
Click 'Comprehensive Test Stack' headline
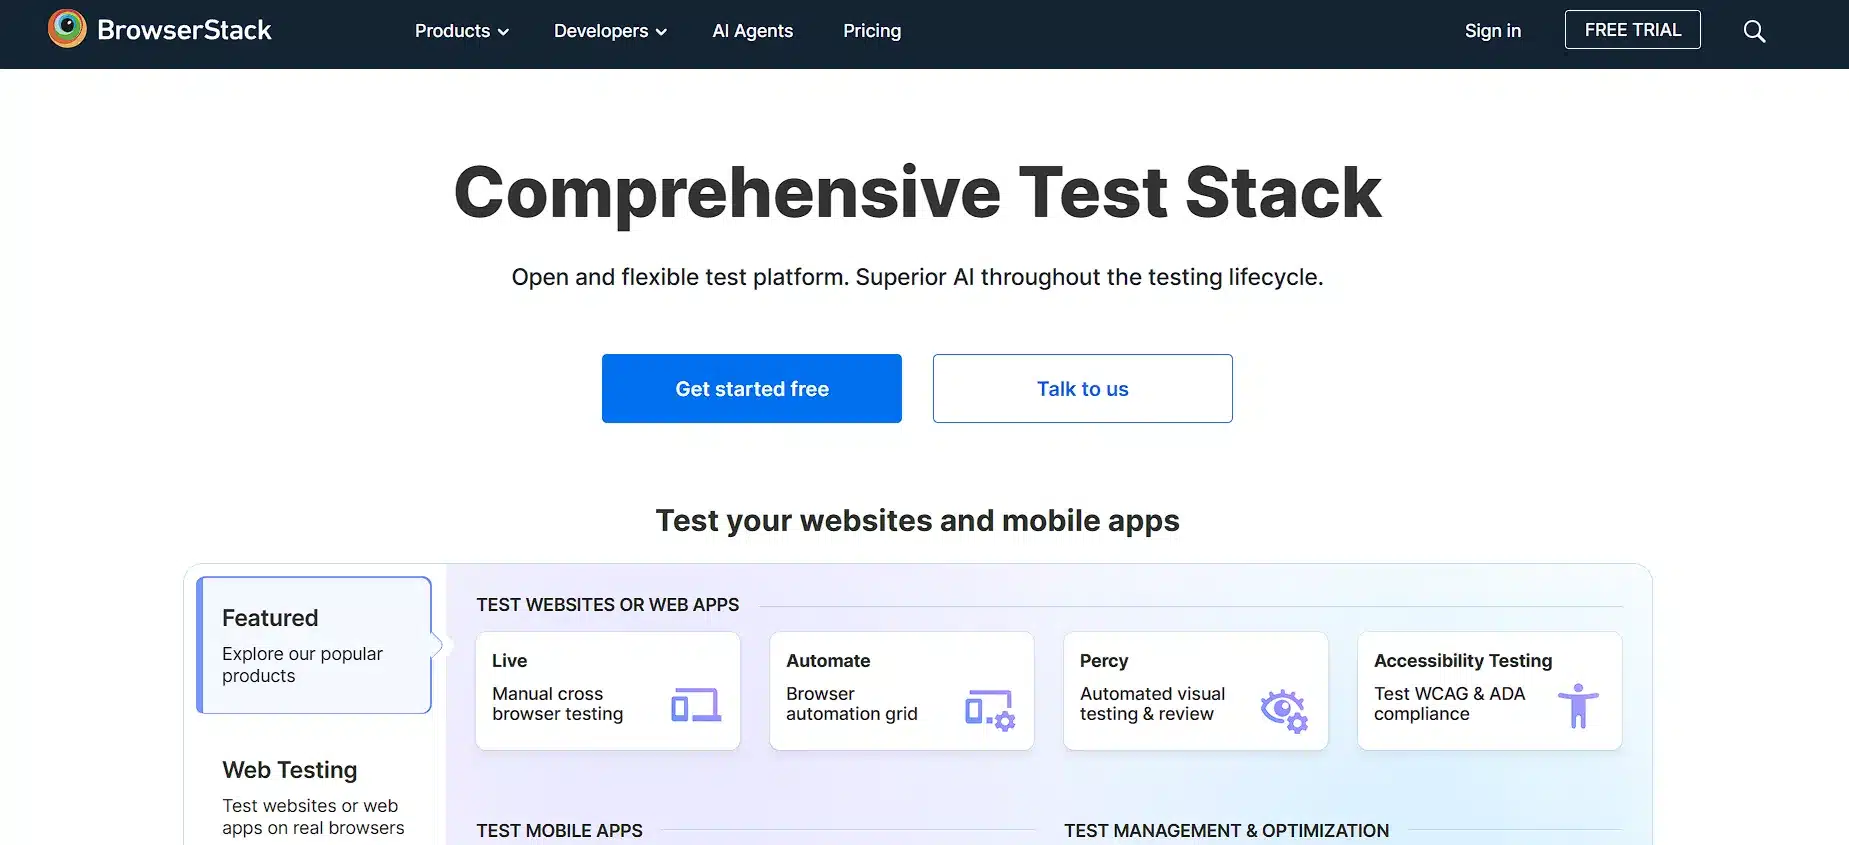[x=917, y=192]
